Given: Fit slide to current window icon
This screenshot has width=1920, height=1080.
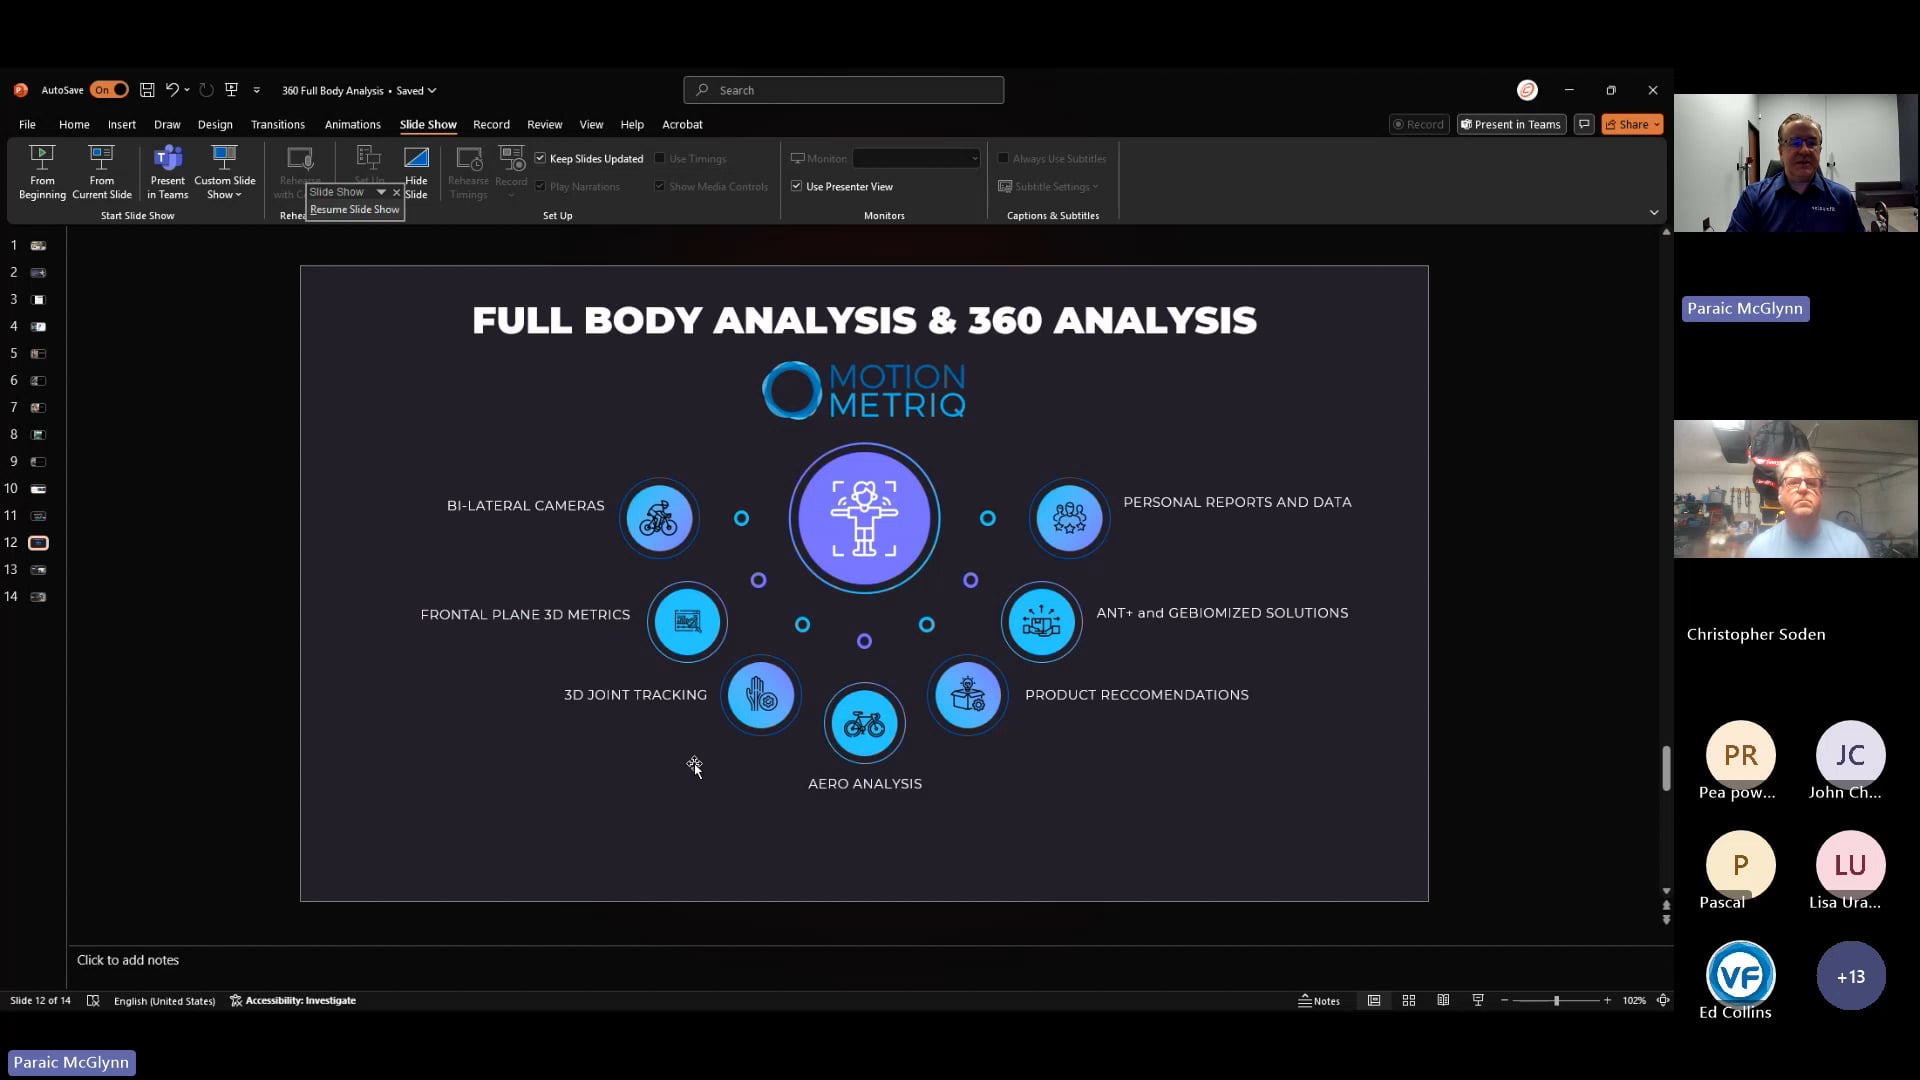Looking at the screenshot, I should click(1663, 1001).
